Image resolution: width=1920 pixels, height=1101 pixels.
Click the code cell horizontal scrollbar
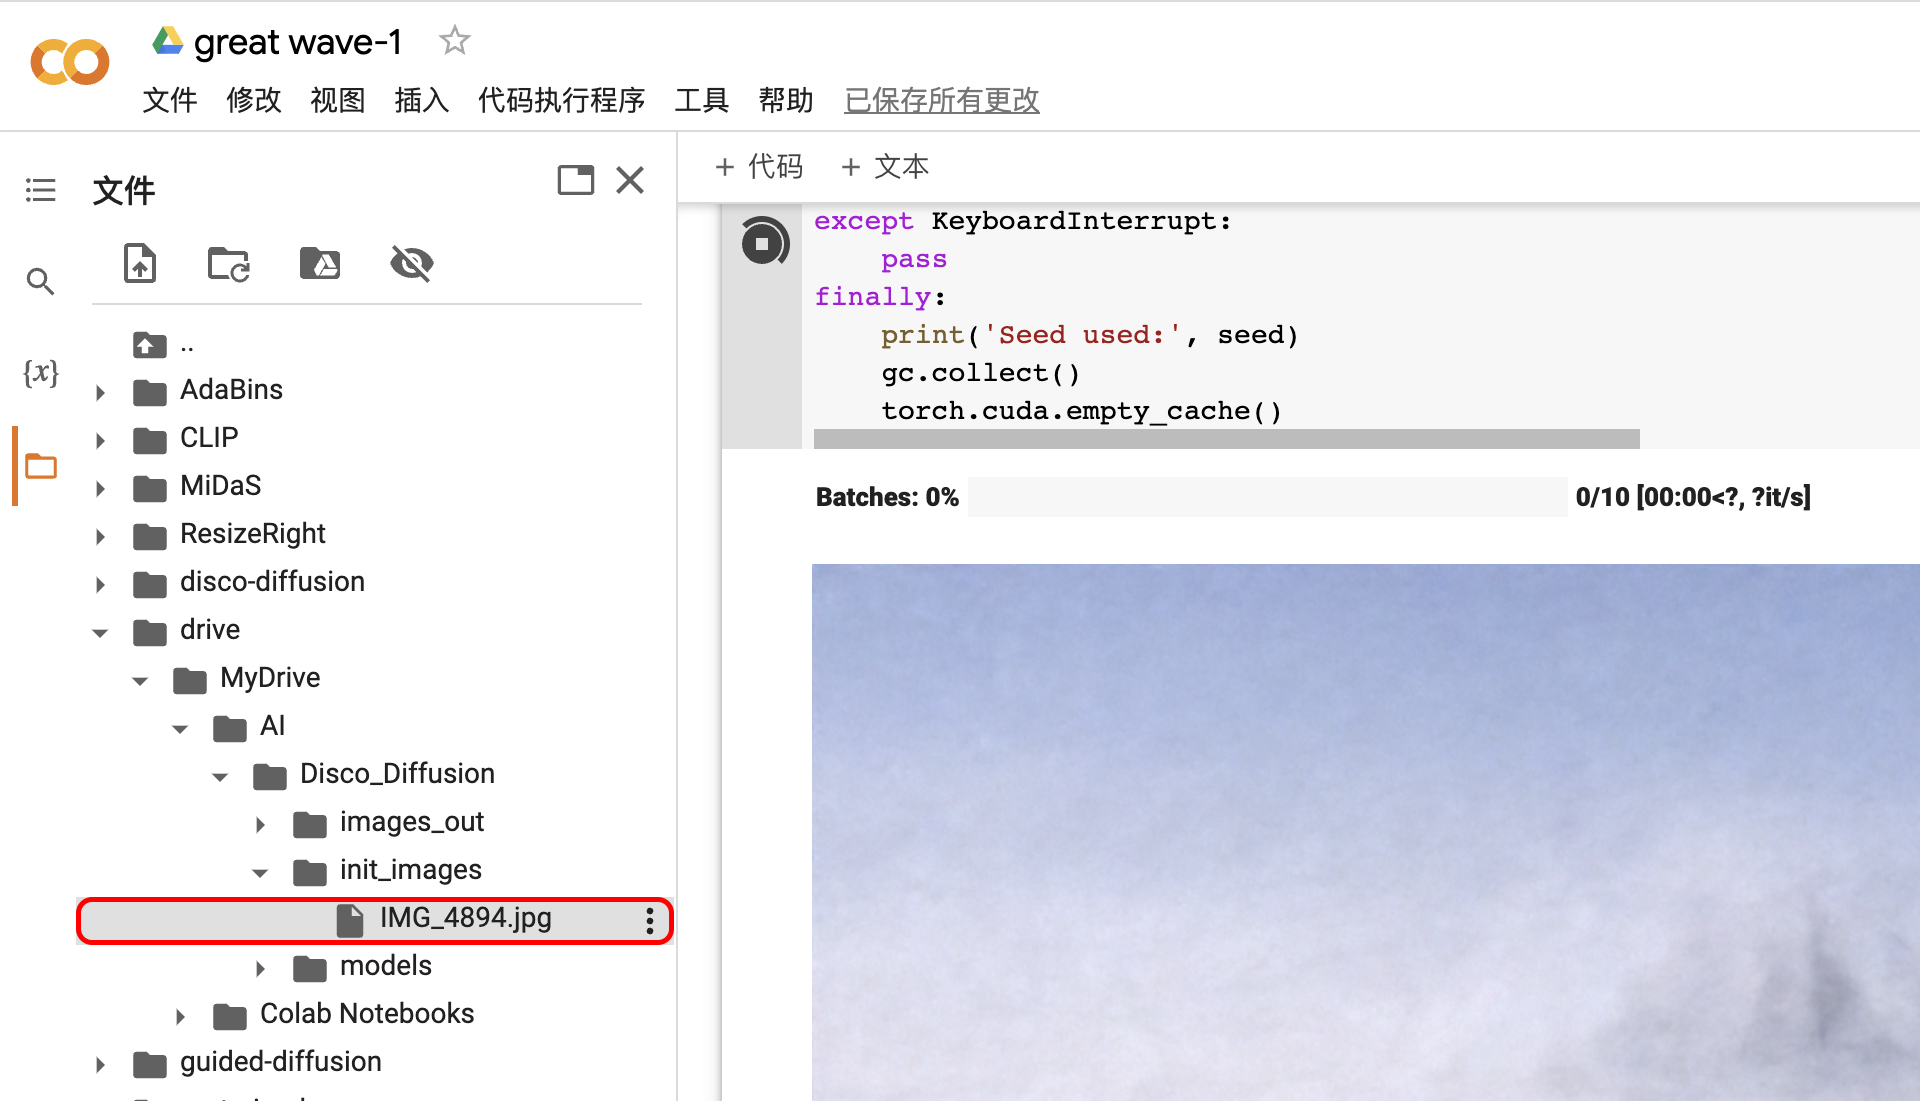[1226, 439]
